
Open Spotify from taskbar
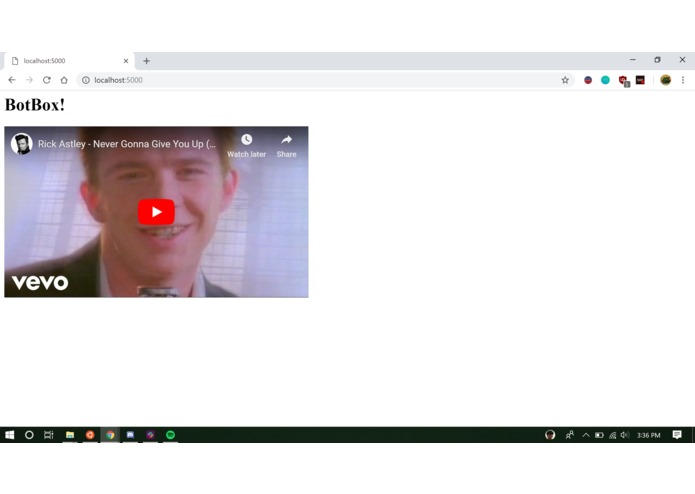170,435
